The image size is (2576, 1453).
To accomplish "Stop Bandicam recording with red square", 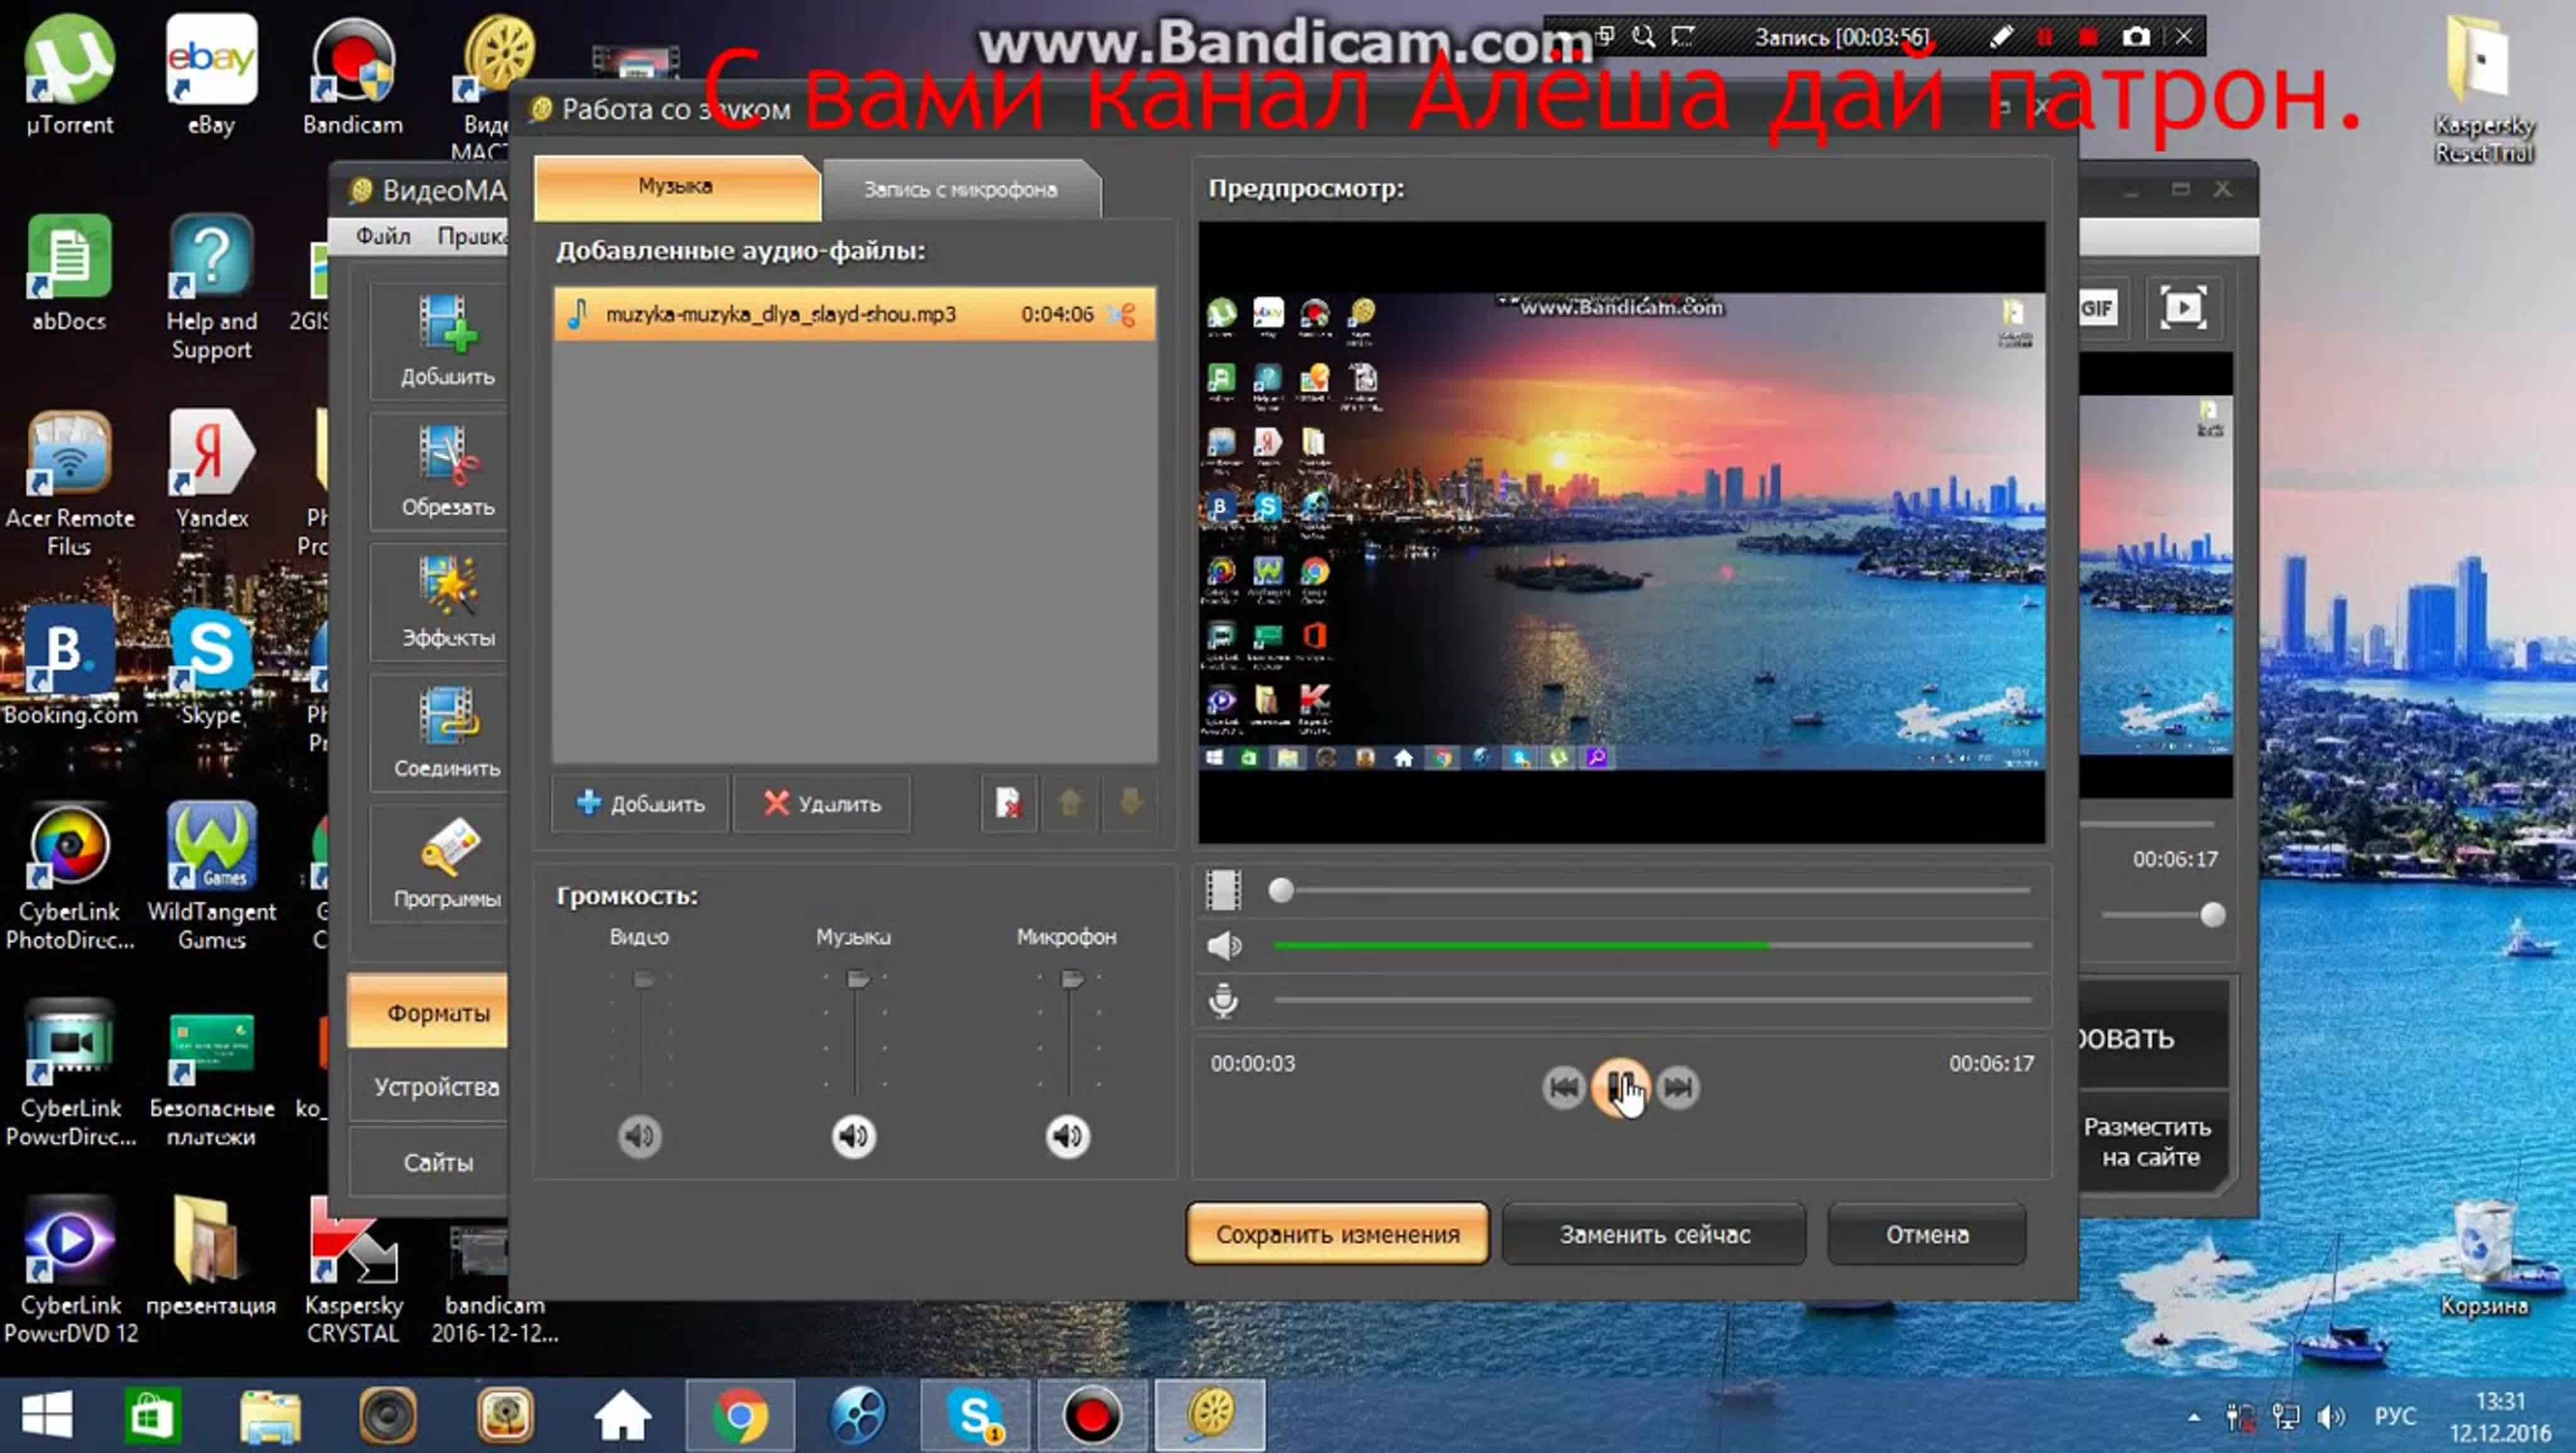I will [x=2088, y=37].
